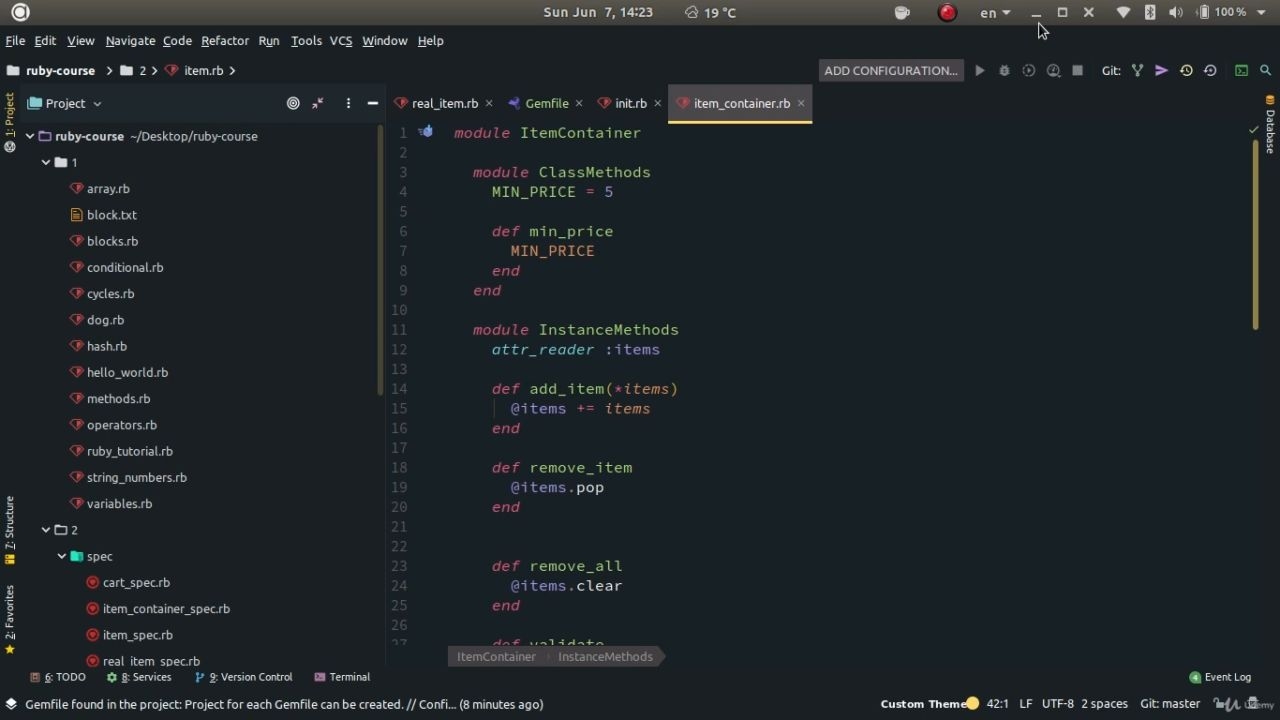The width and height of the screenshot is (1280, 720).
Task: Toggle Custom Theme yellow indicator
Action: tap(972, 704)
